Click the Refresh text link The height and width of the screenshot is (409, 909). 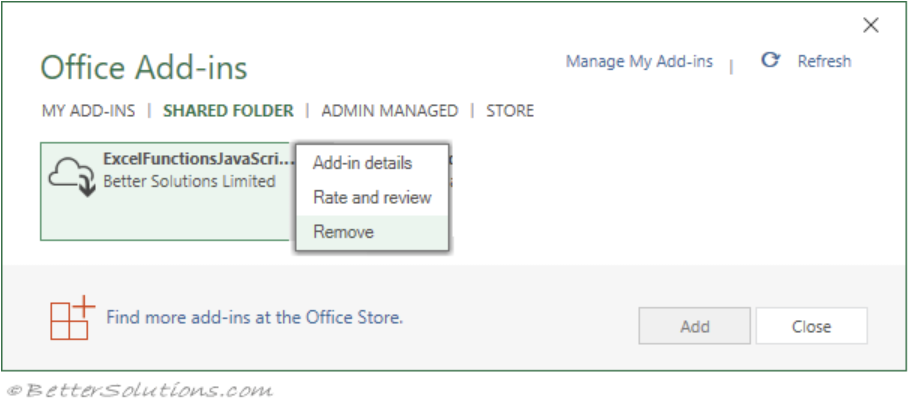point(824,62)
